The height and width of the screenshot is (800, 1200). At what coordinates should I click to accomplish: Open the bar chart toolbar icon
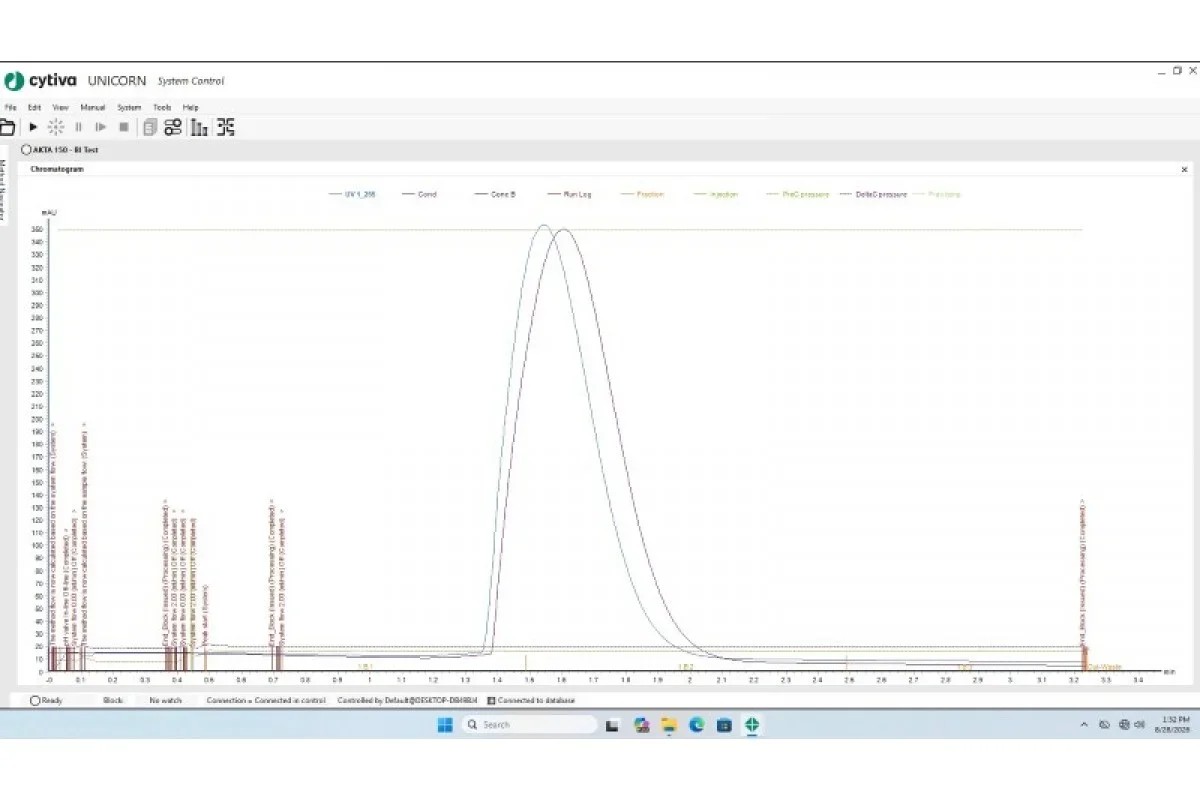[199, 127]
